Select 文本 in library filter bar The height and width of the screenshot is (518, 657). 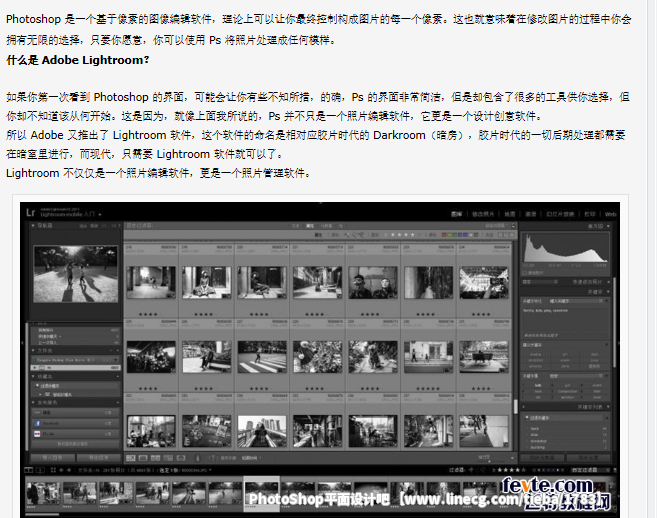tap(295, 226)
